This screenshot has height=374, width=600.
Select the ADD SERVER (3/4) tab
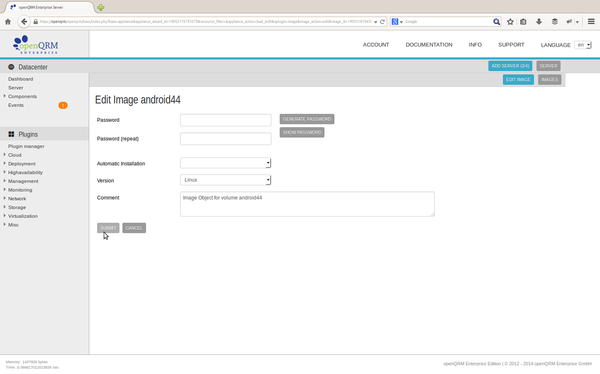coord(510,66)
